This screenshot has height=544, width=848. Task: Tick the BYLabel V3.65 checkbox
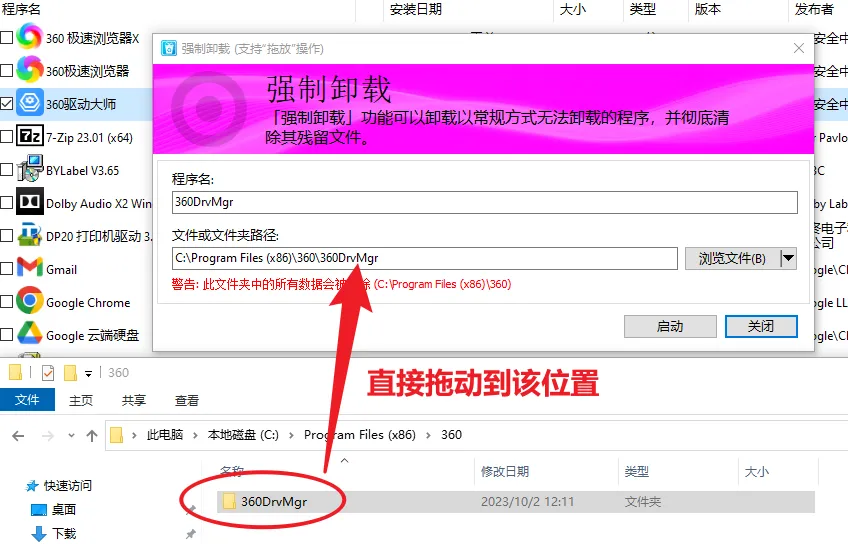[6, 169]
